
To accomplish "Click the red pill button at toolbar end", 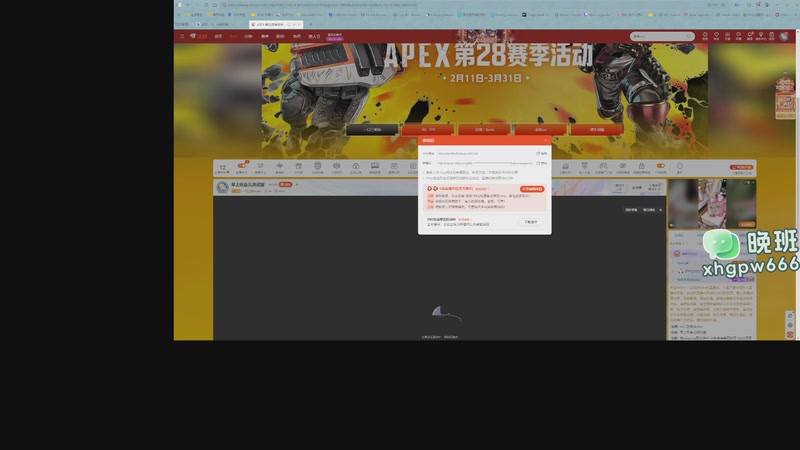I will [x=741, y=167].
